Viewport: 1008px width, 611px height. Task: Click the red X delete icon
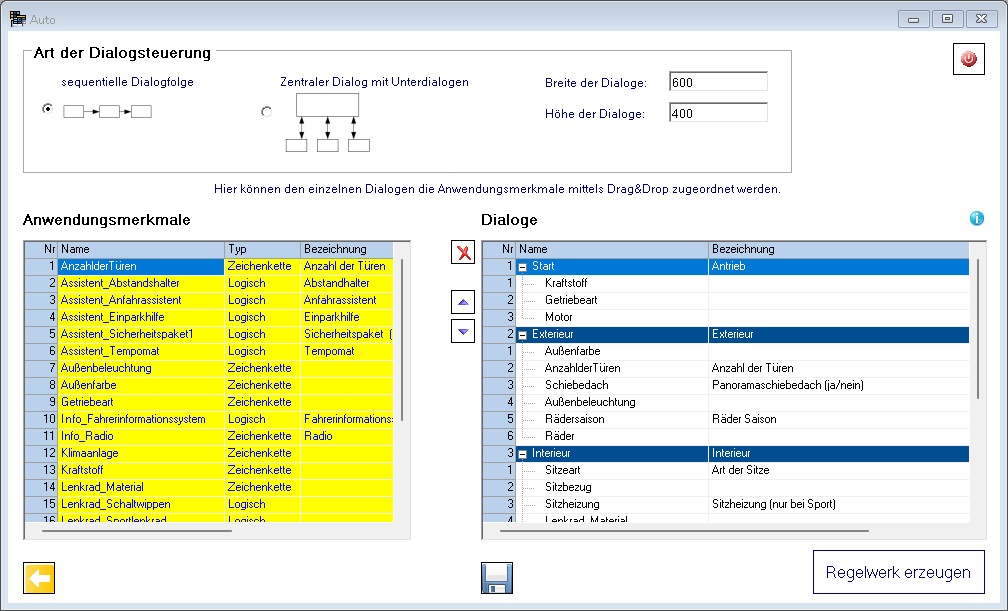tap(463, 252)
